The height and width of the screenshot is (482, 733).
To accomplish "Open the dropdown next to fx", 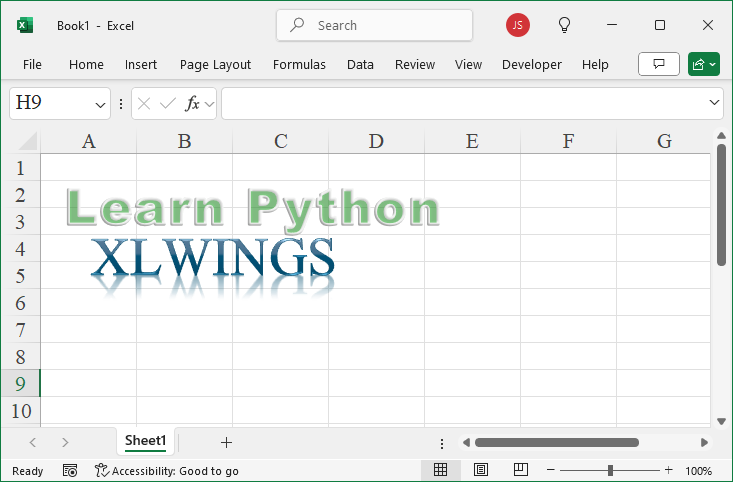I will 209,104.
